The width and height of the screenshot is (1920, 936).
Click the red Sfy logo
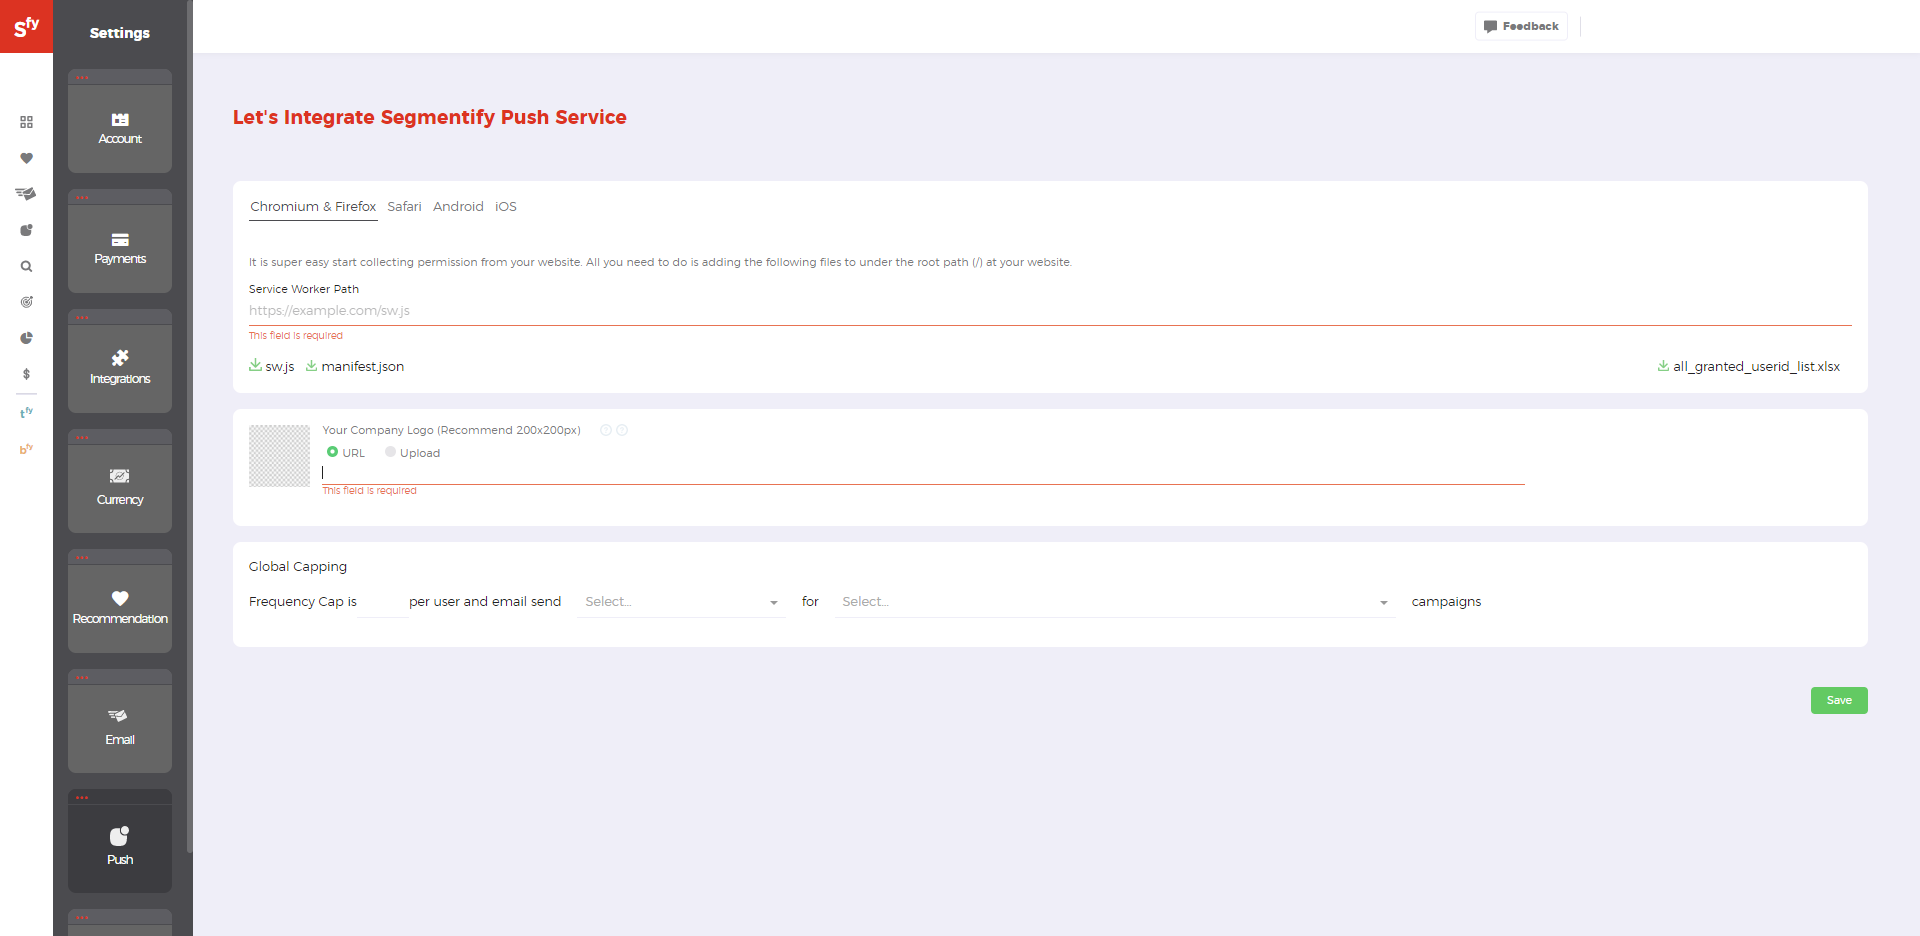point(26,26)
